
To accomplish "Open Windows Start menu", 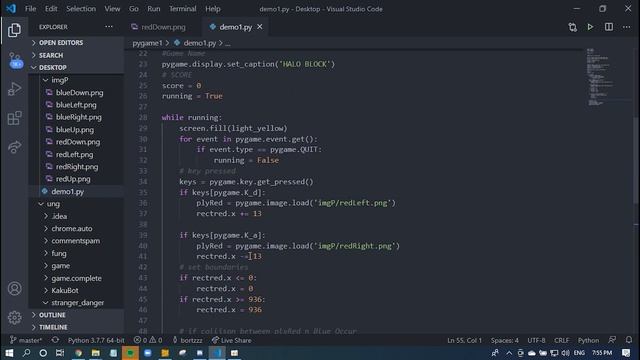I will [9, 353].
